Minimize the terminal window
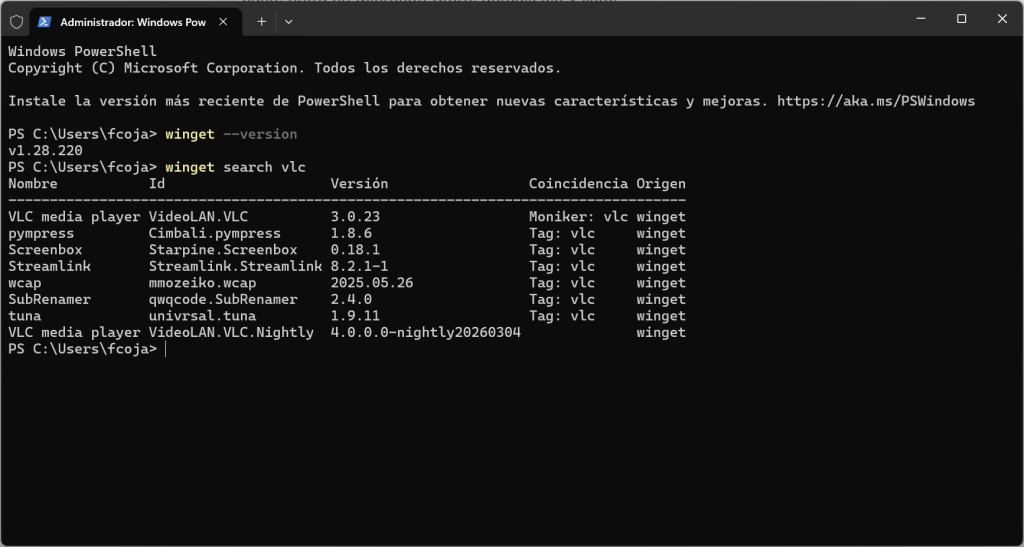Screen dimensions: 1024x547 click(916, 18)
